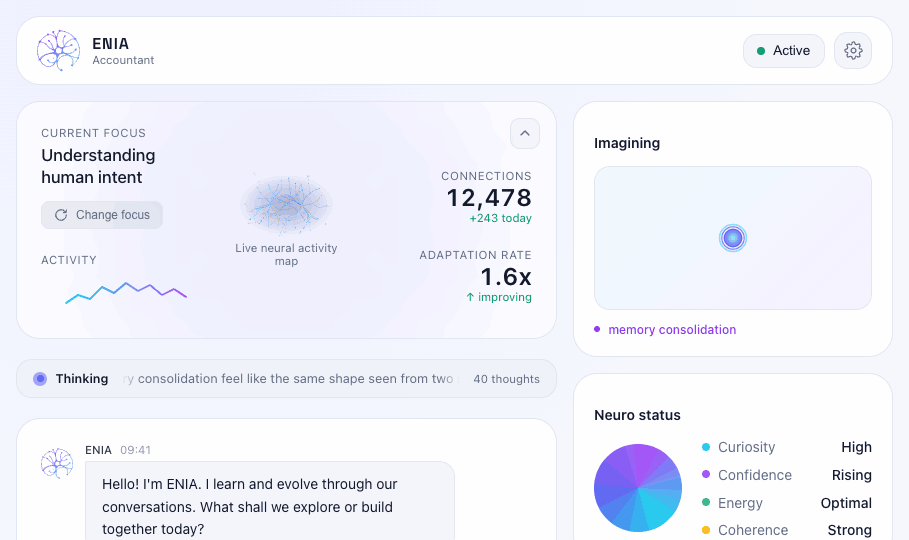Click the activity sparkline chart

[126, 293]
